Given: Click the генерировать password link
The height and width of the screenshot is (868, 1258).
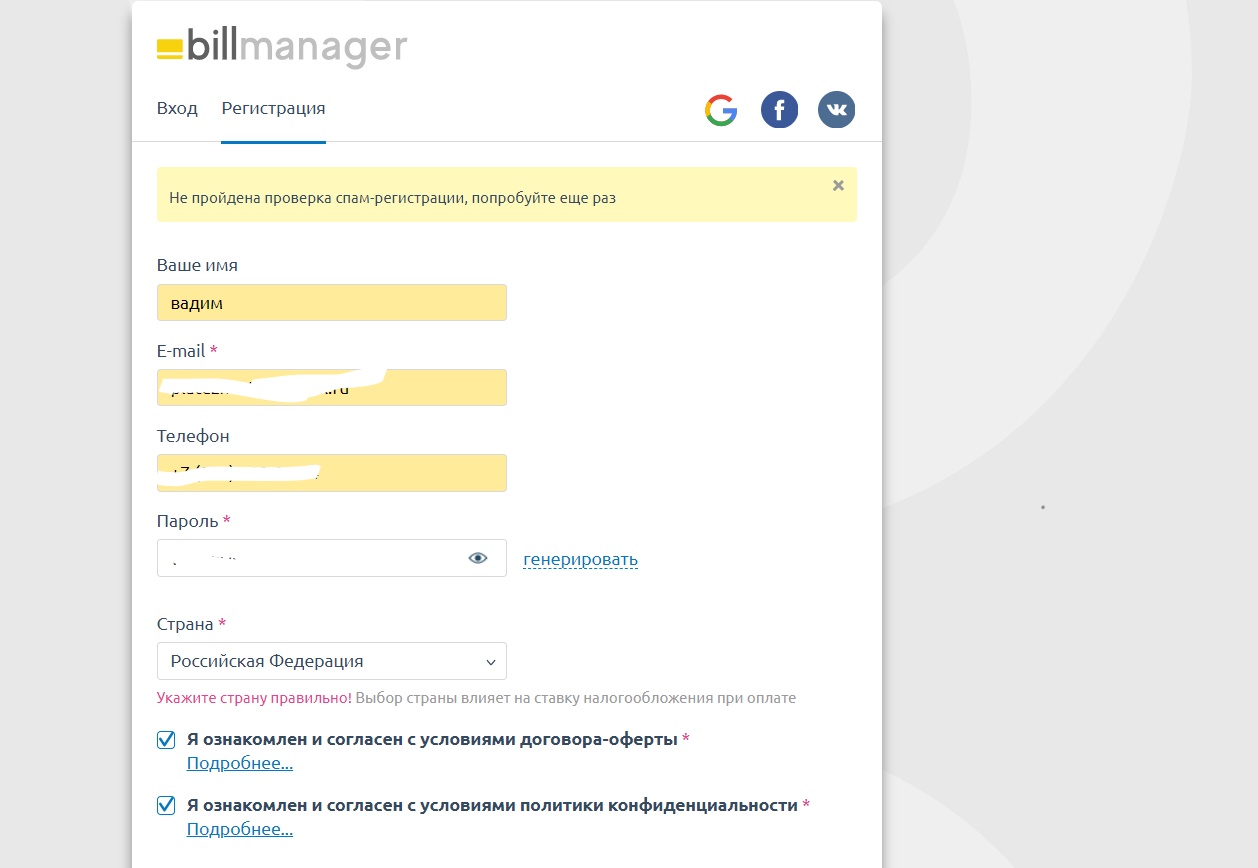Looking at the screenshot, I should coord(580,560).
